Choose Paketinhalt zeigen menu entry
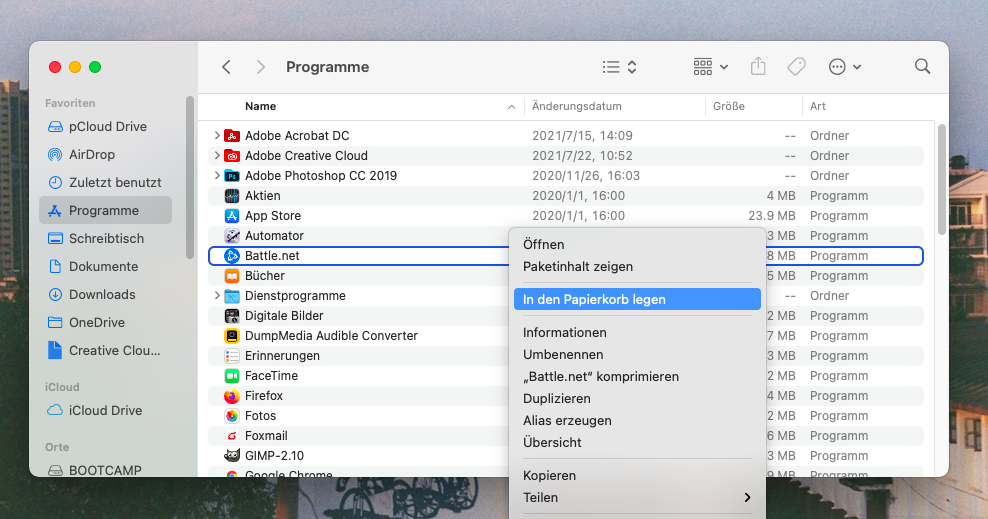Image resolution: width=988 pixels, height=519 pixels. coord(637,266)
